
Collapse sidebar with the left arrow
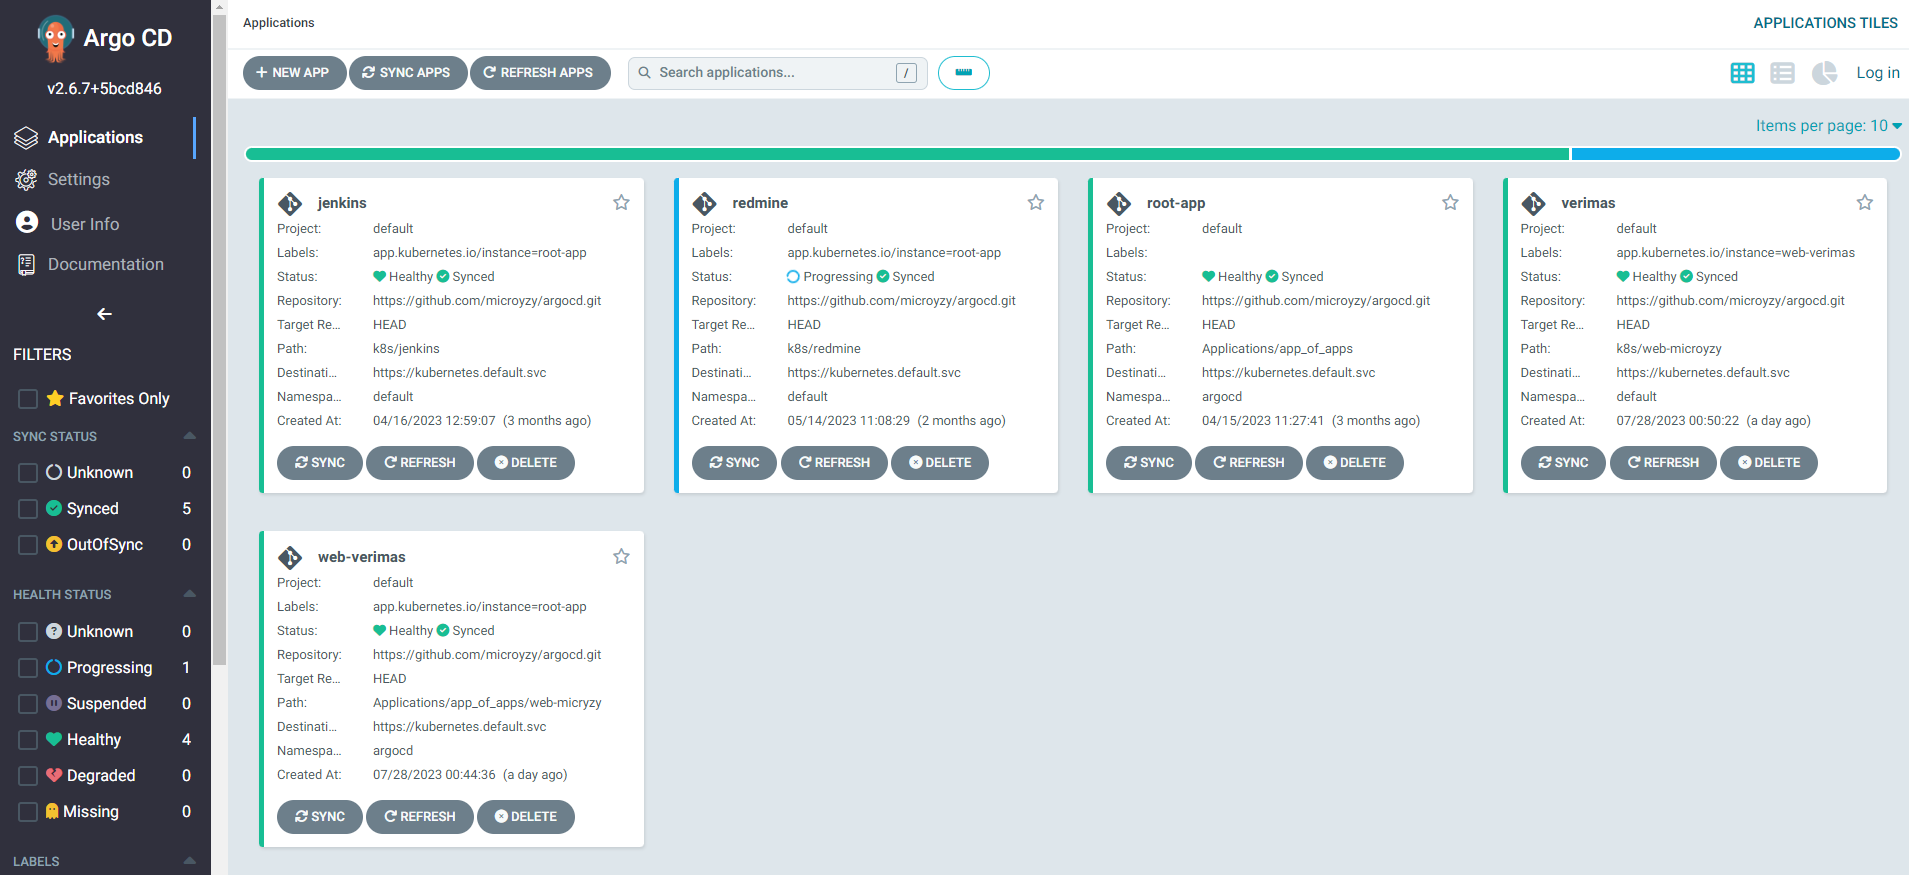click(104, 314)
